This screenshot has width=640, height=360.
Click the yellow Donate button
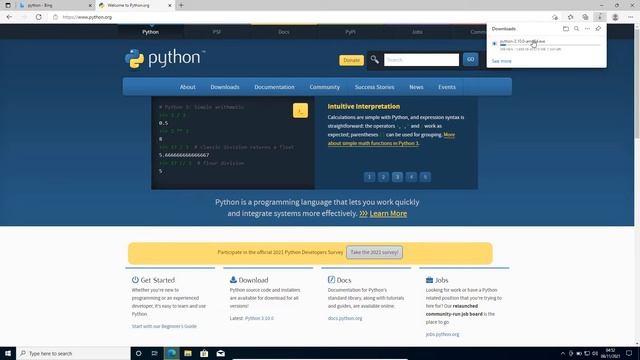[x=351, y=60]
